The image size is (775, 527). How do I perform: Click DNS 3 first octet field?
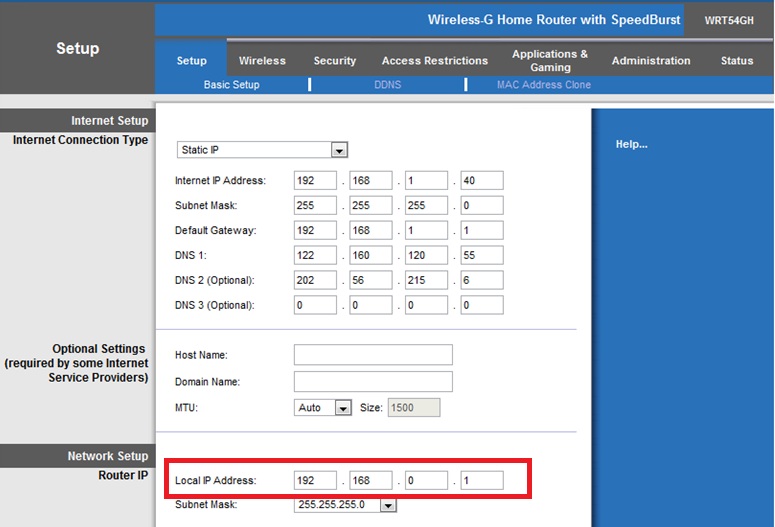[315, 305]
